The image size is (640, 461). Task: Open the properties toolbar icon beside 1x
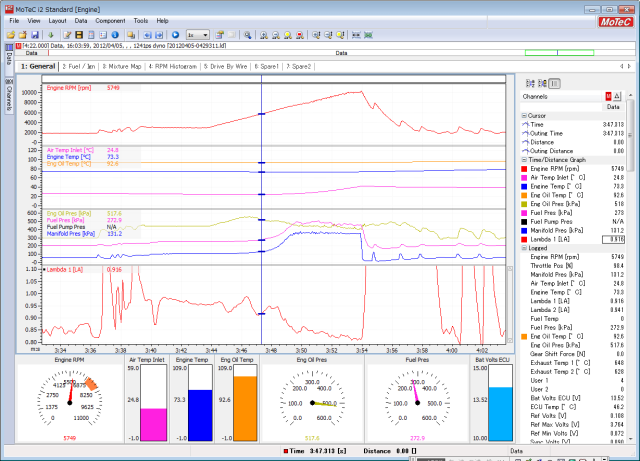(220, 35)
